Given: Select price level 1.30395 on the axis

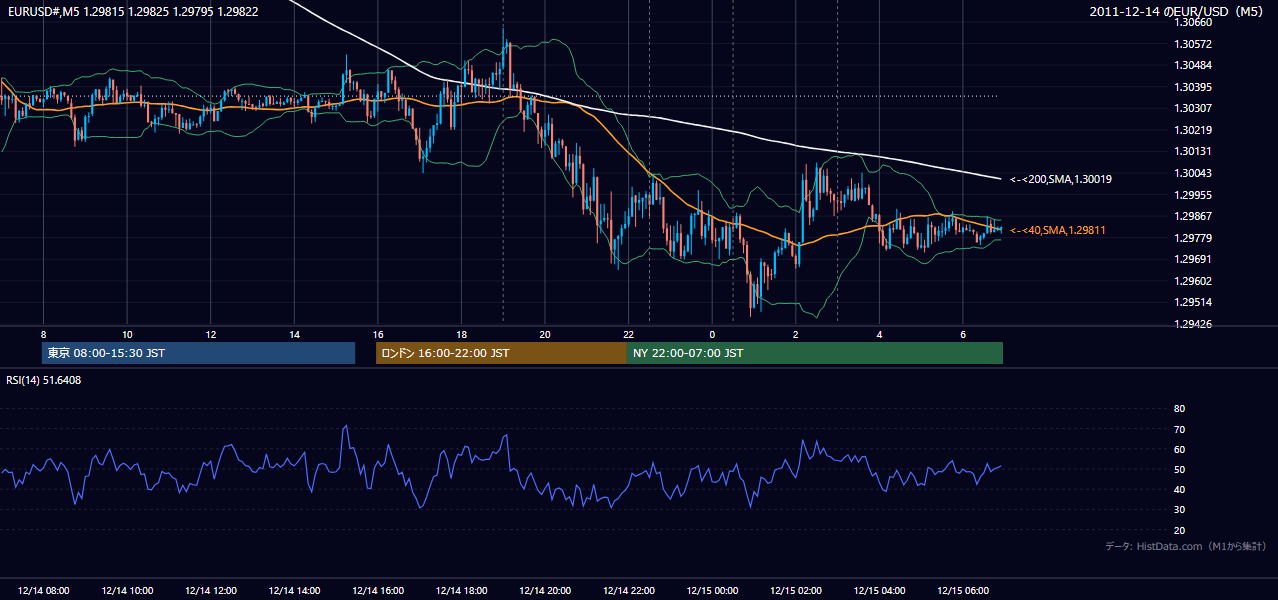Looking at the screenshot, I should (x=1193, y=87).
